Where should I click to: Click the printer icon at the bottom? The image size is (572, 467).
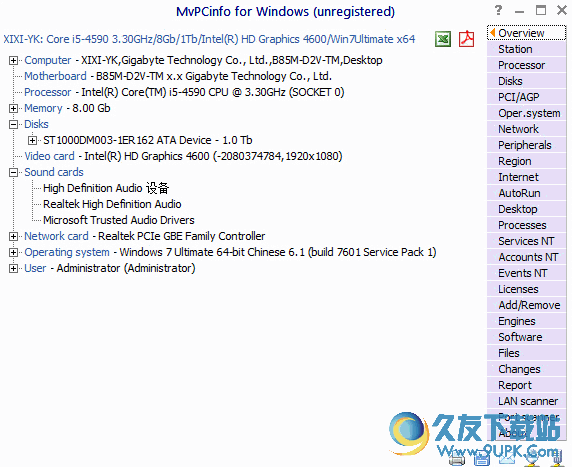tap(457, 460)
